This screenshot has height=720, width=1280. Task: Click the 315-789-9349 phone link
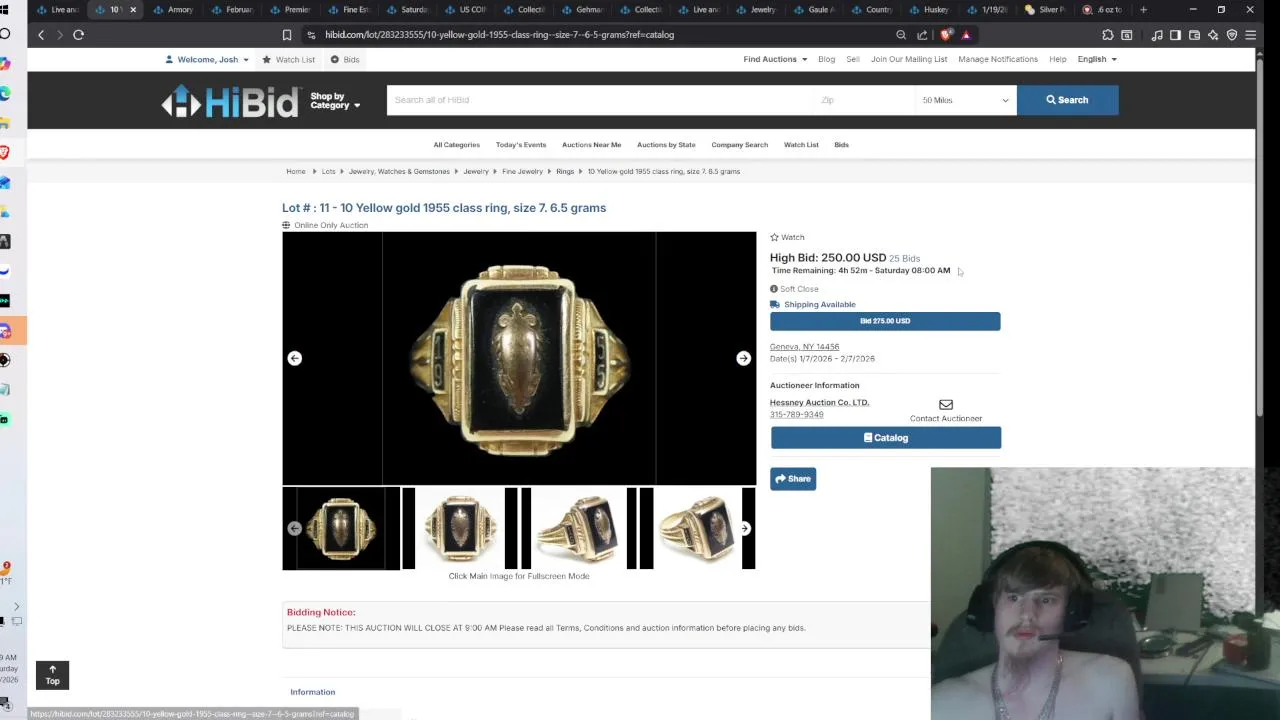(x=796, y=414)
